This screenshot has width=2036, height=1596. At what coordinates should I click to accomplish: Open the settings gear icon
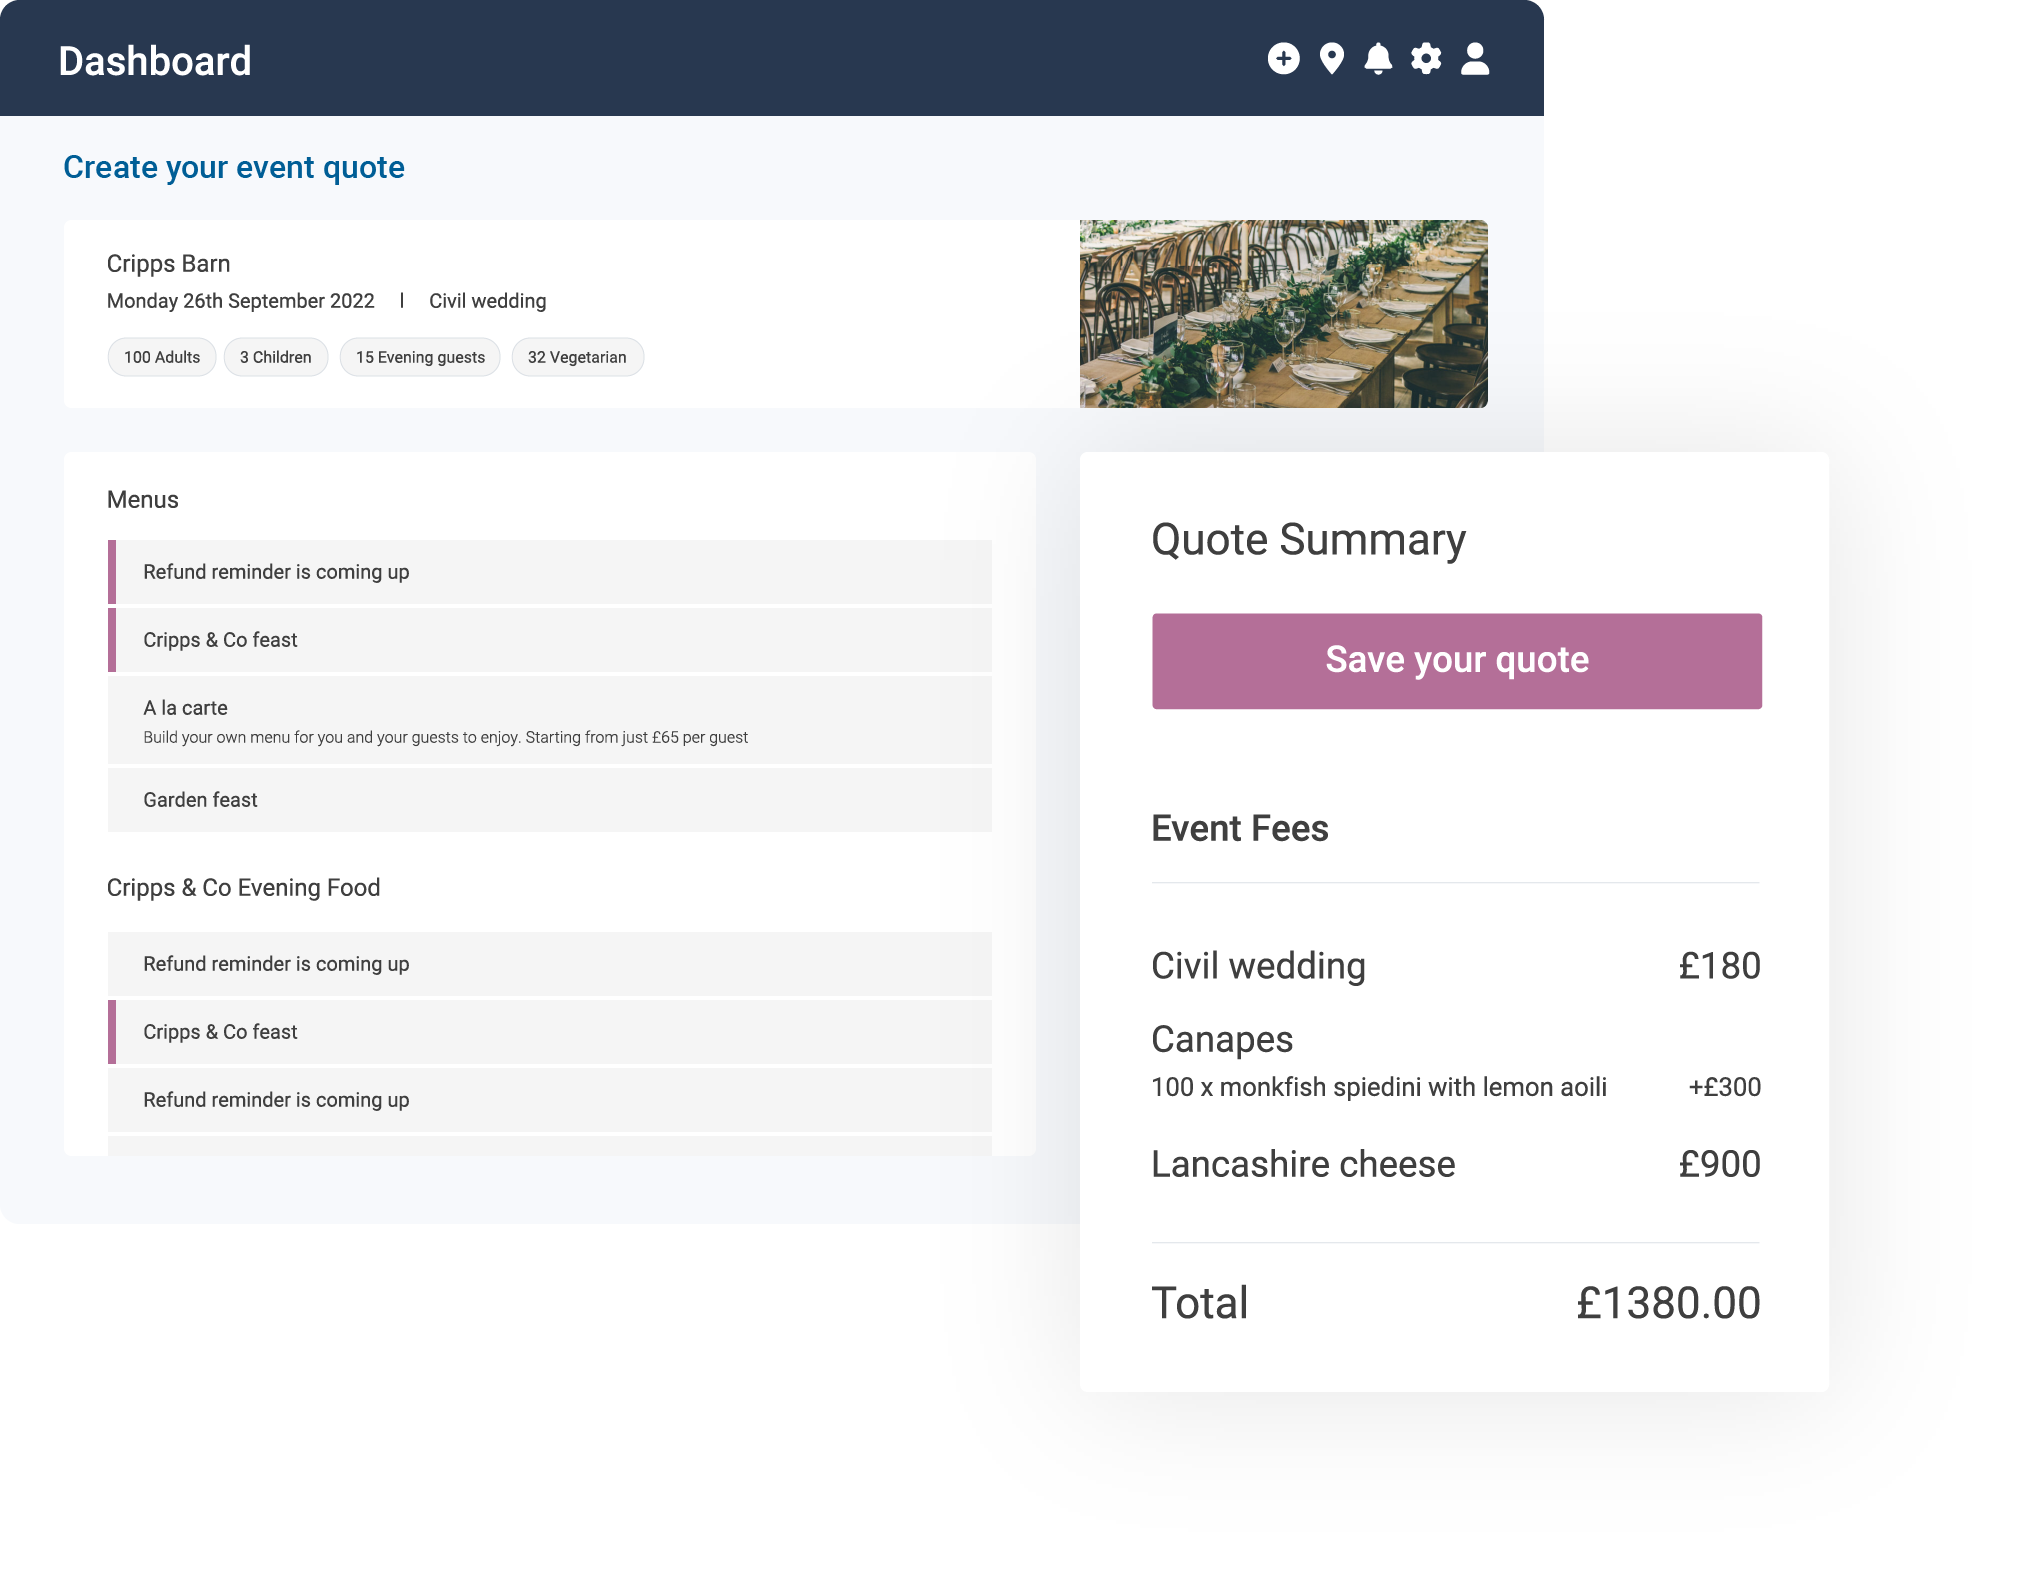pyautogui.click(x=1426, y=59)
